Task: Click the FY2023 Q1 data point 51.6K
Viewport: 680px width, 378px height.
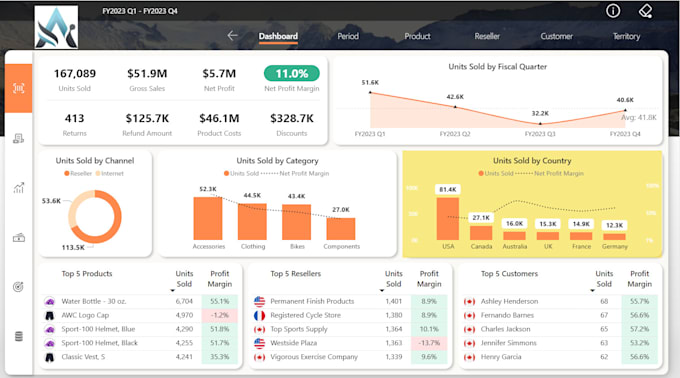Action: tap(370, 92)
